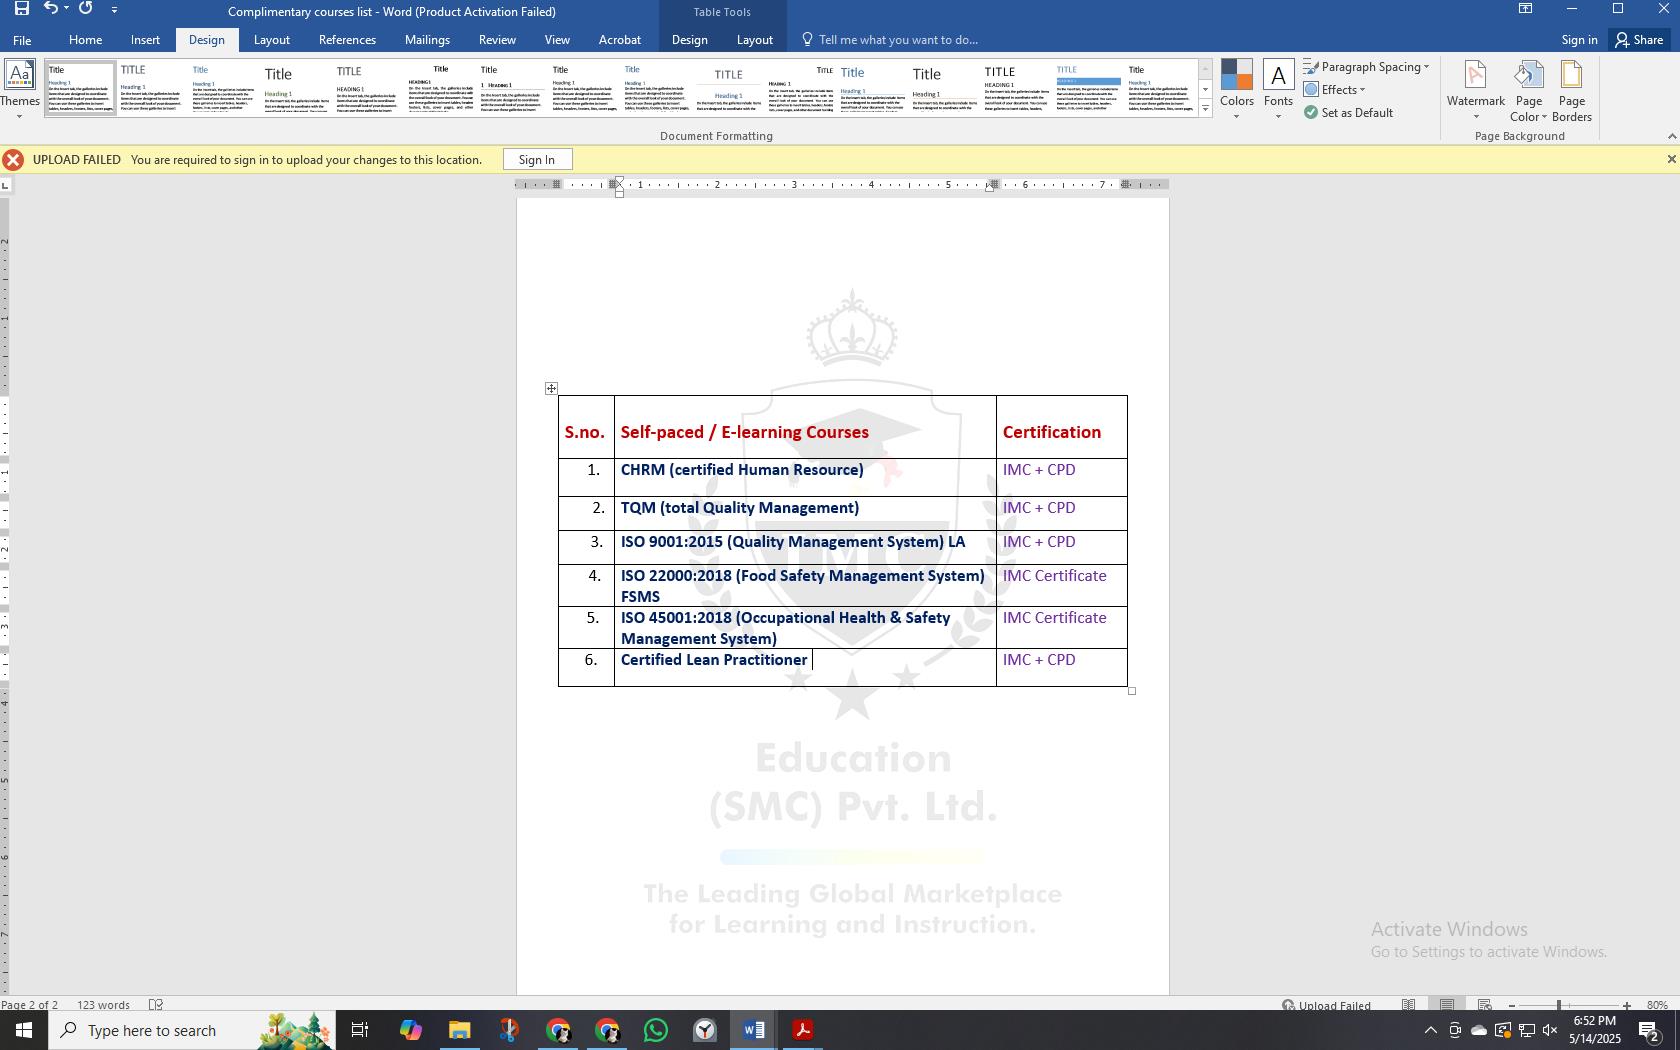Undo the last action
This screenshot has width=1680, height=1050.
tap(50, 9)
